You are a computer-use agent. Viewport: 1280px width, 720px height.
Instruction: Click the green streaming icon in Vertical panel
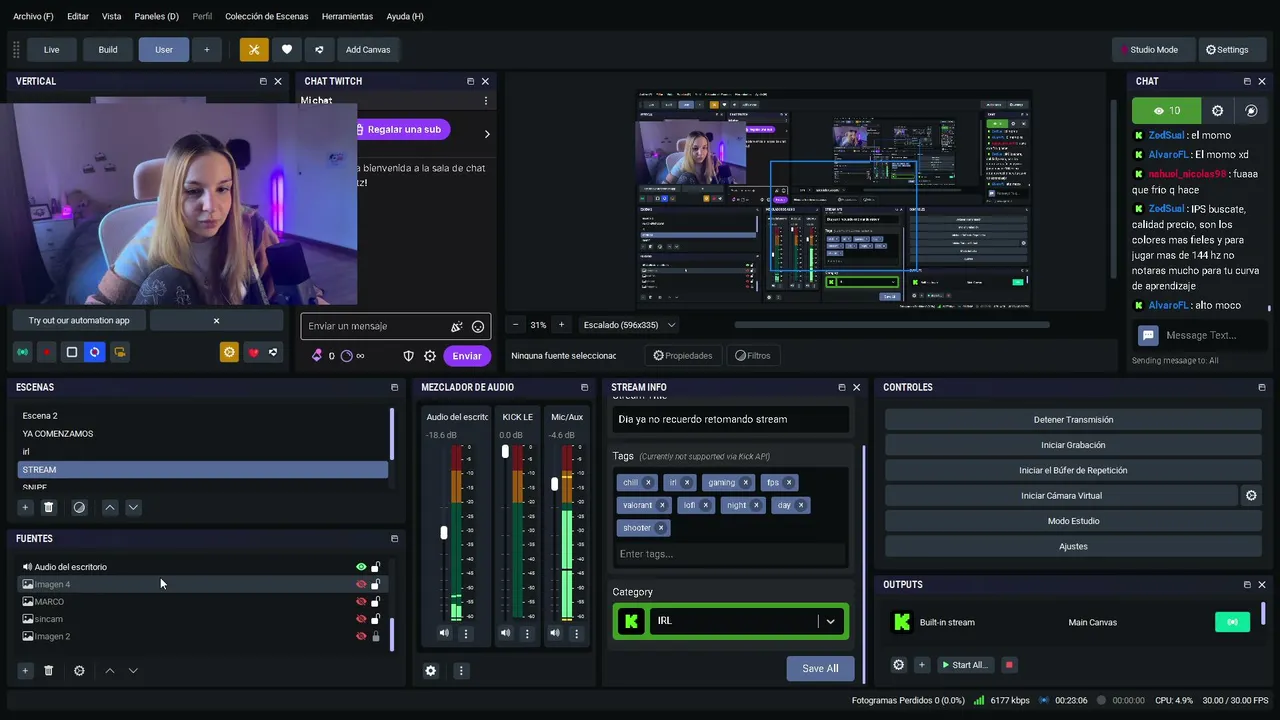click(22, 352)
